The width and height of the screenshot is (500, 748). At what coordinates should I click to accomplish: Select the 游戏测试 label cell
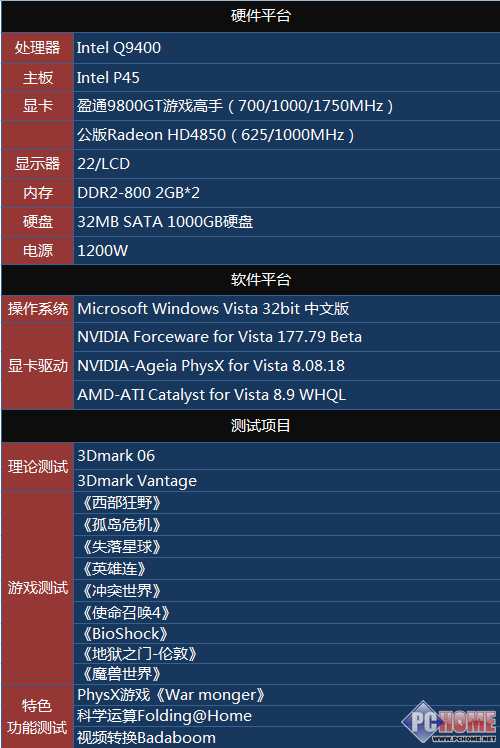(38, 588)
